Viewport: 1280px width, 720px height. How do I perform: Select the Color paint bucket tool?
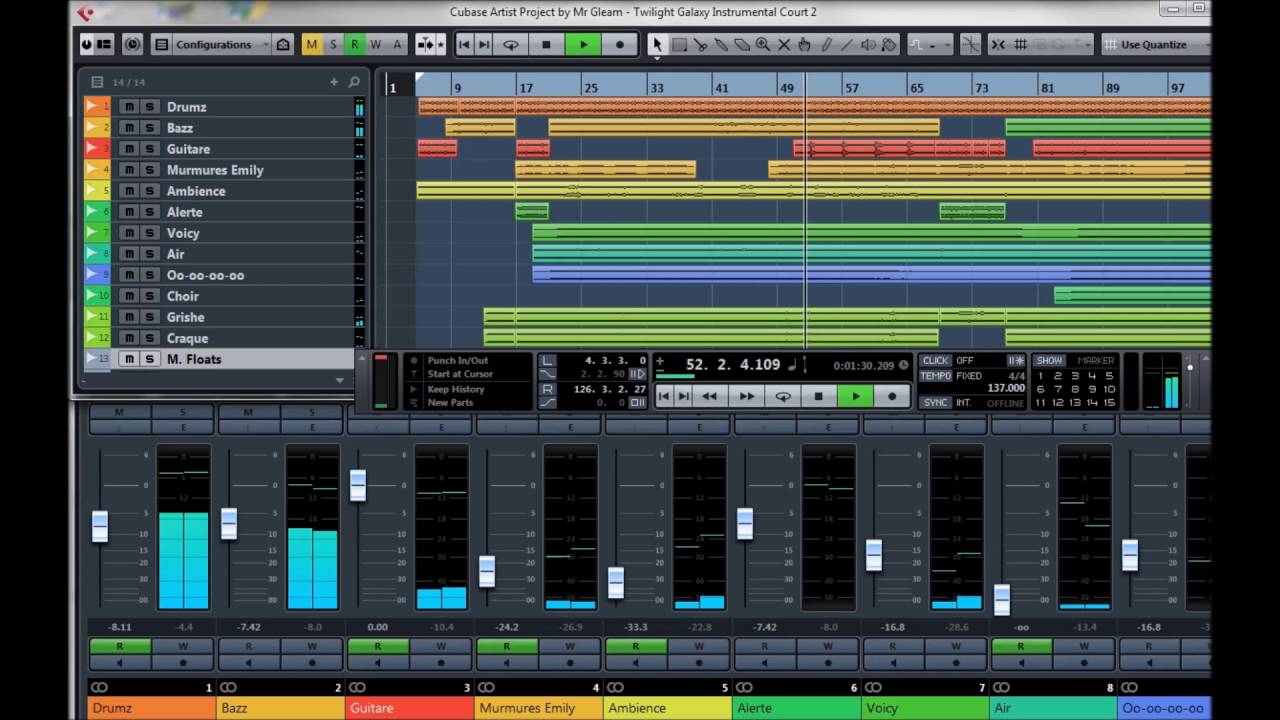tap(889, 44)
